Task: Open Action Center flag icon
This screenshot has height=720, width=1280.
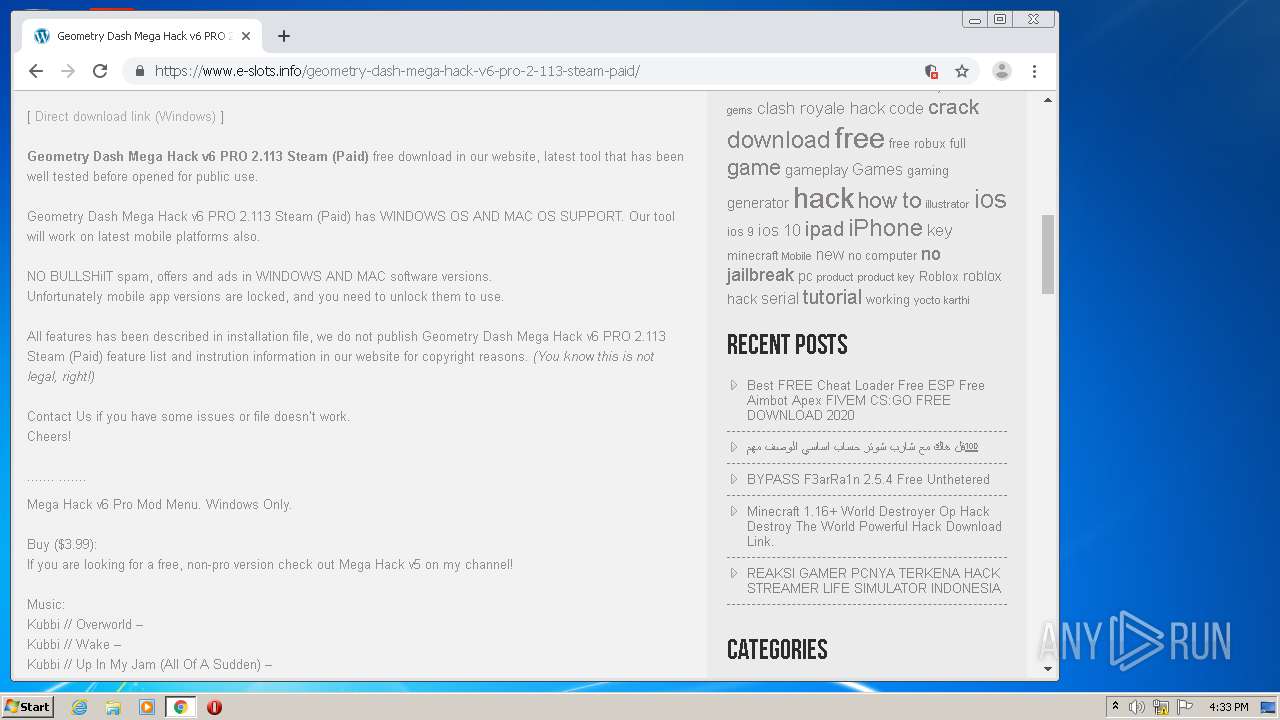Action: pos(1185,707)
